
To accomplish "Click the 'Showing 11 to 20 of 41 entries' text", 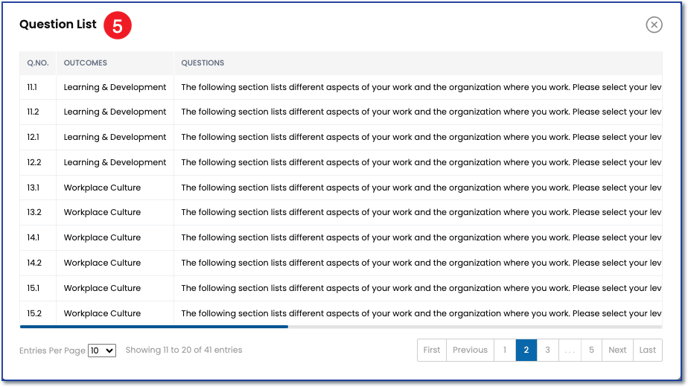I will (x=184, y=350).
